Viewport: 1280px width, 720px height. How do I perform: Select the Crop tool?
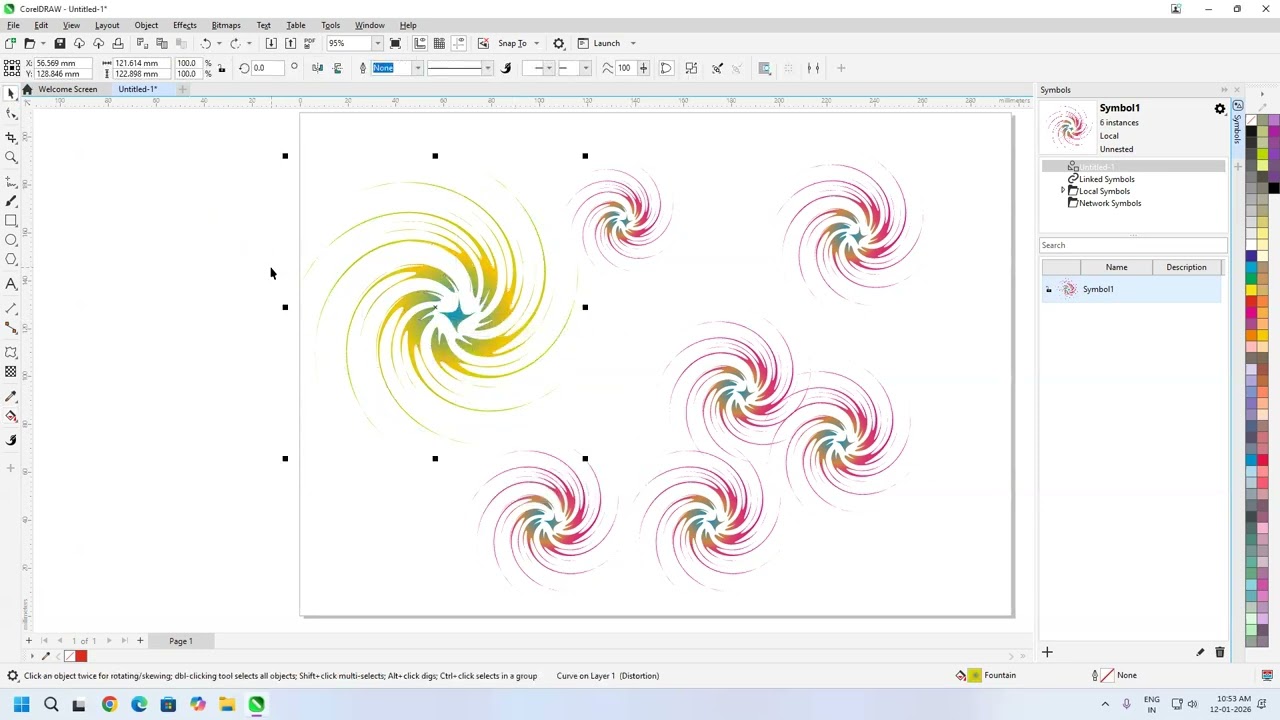11,137
